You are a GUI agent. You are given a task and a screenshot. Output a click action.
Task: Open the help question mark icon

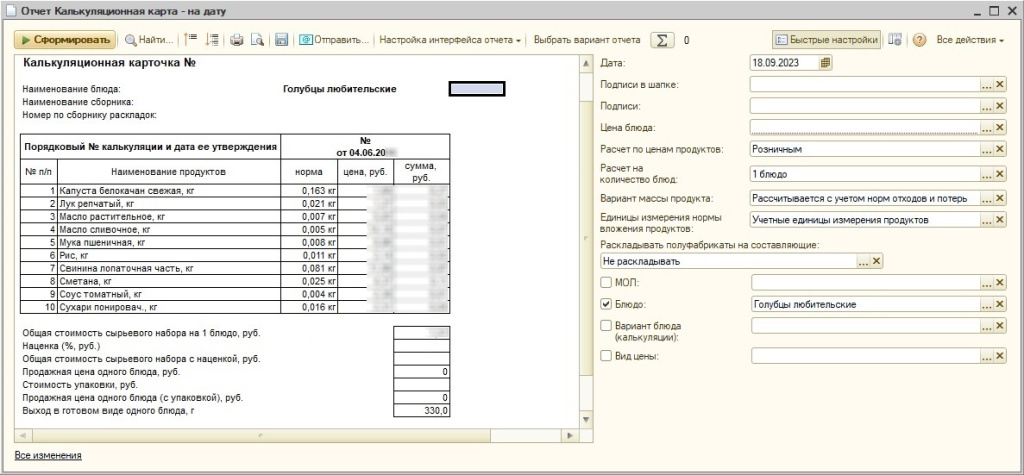click(x=920, y=40)
